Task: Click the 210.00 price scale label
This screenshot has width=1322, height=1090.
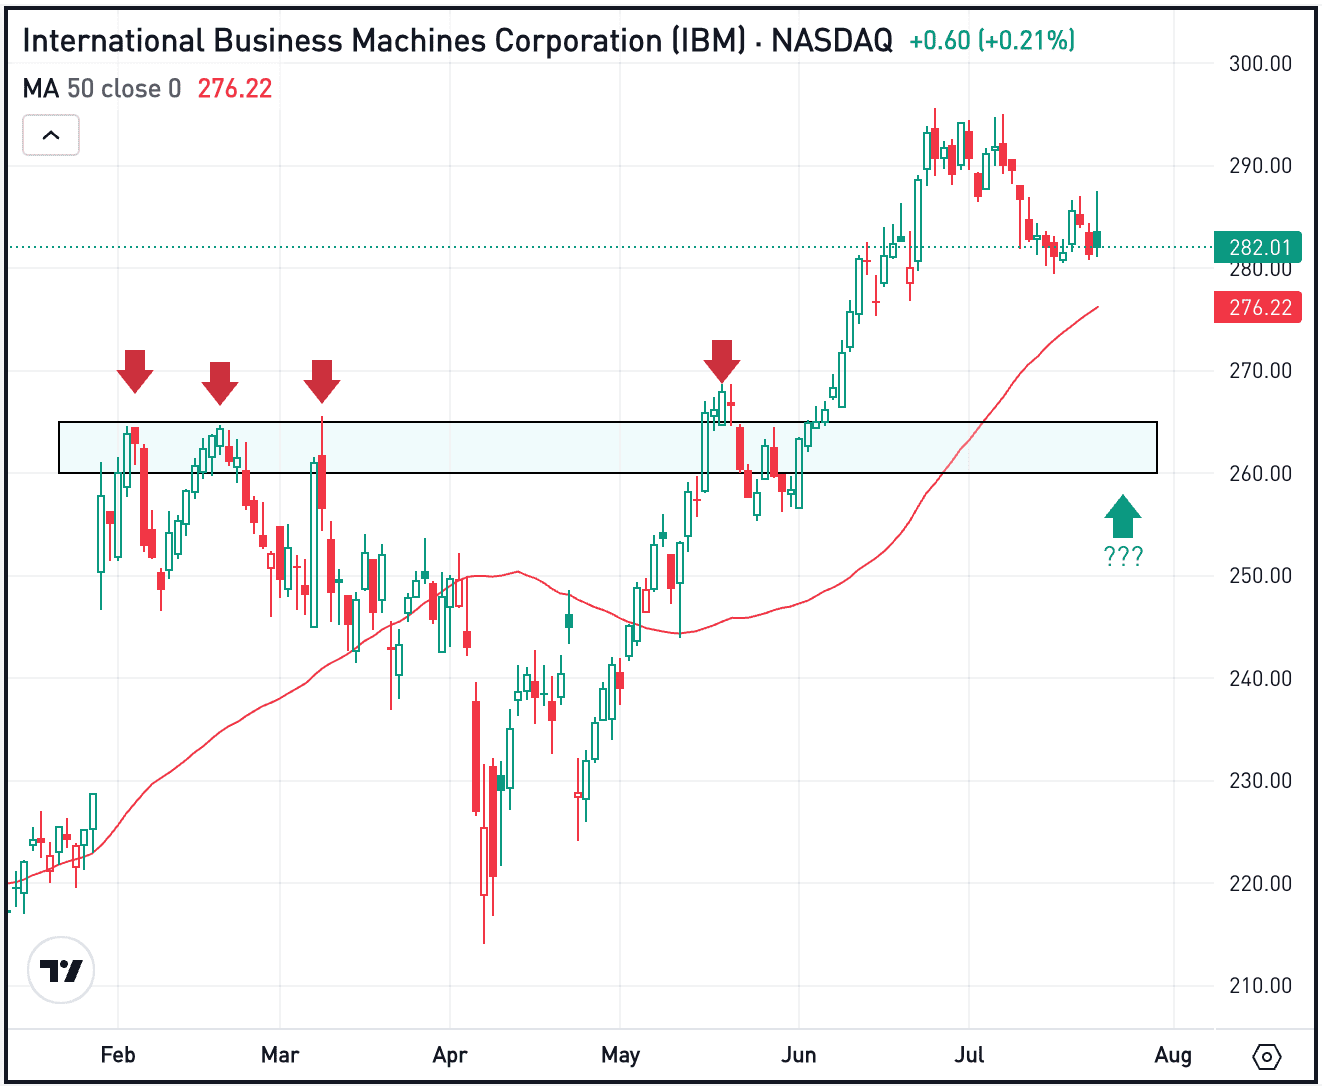Action: (x=1260, y=986)
